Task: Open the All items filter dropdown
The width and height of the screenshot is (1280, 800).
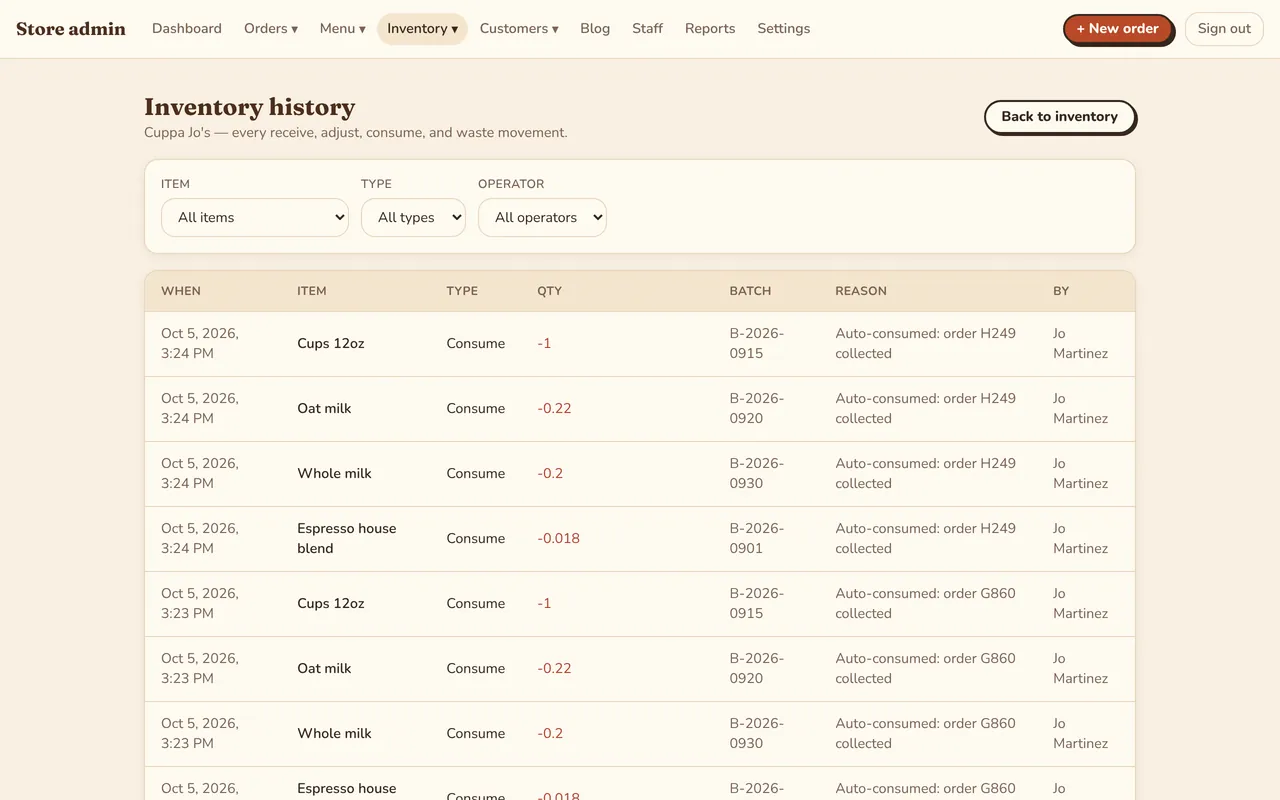Action: [255, 217]
